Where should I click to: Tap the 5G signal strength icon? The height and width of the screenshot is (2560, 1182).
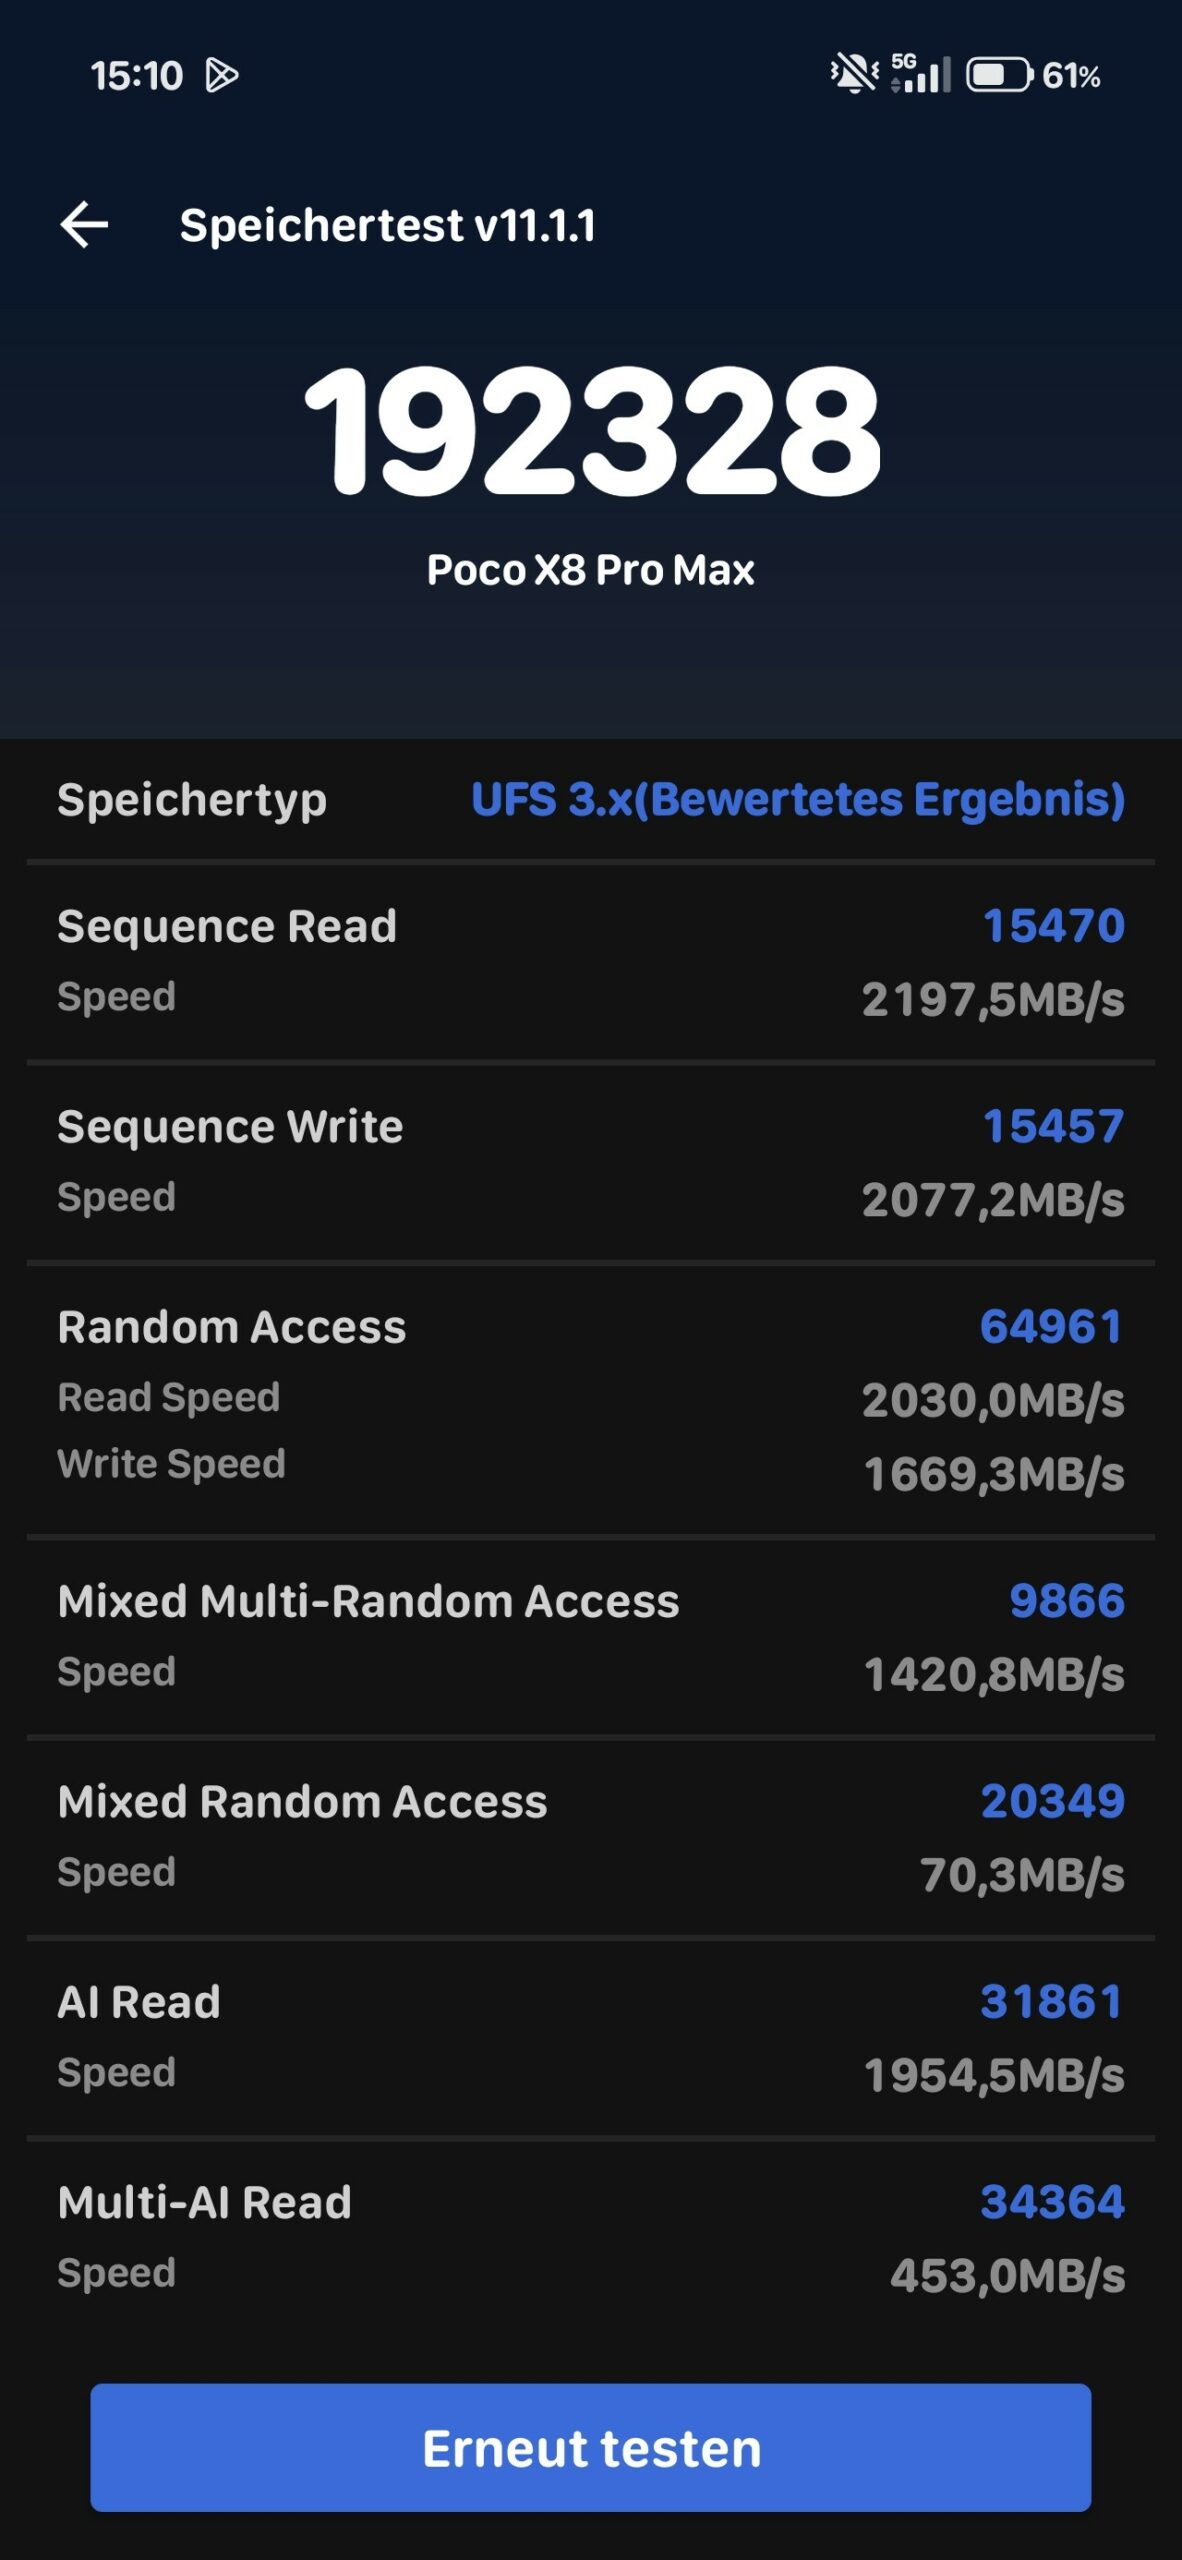click(921, 74)
